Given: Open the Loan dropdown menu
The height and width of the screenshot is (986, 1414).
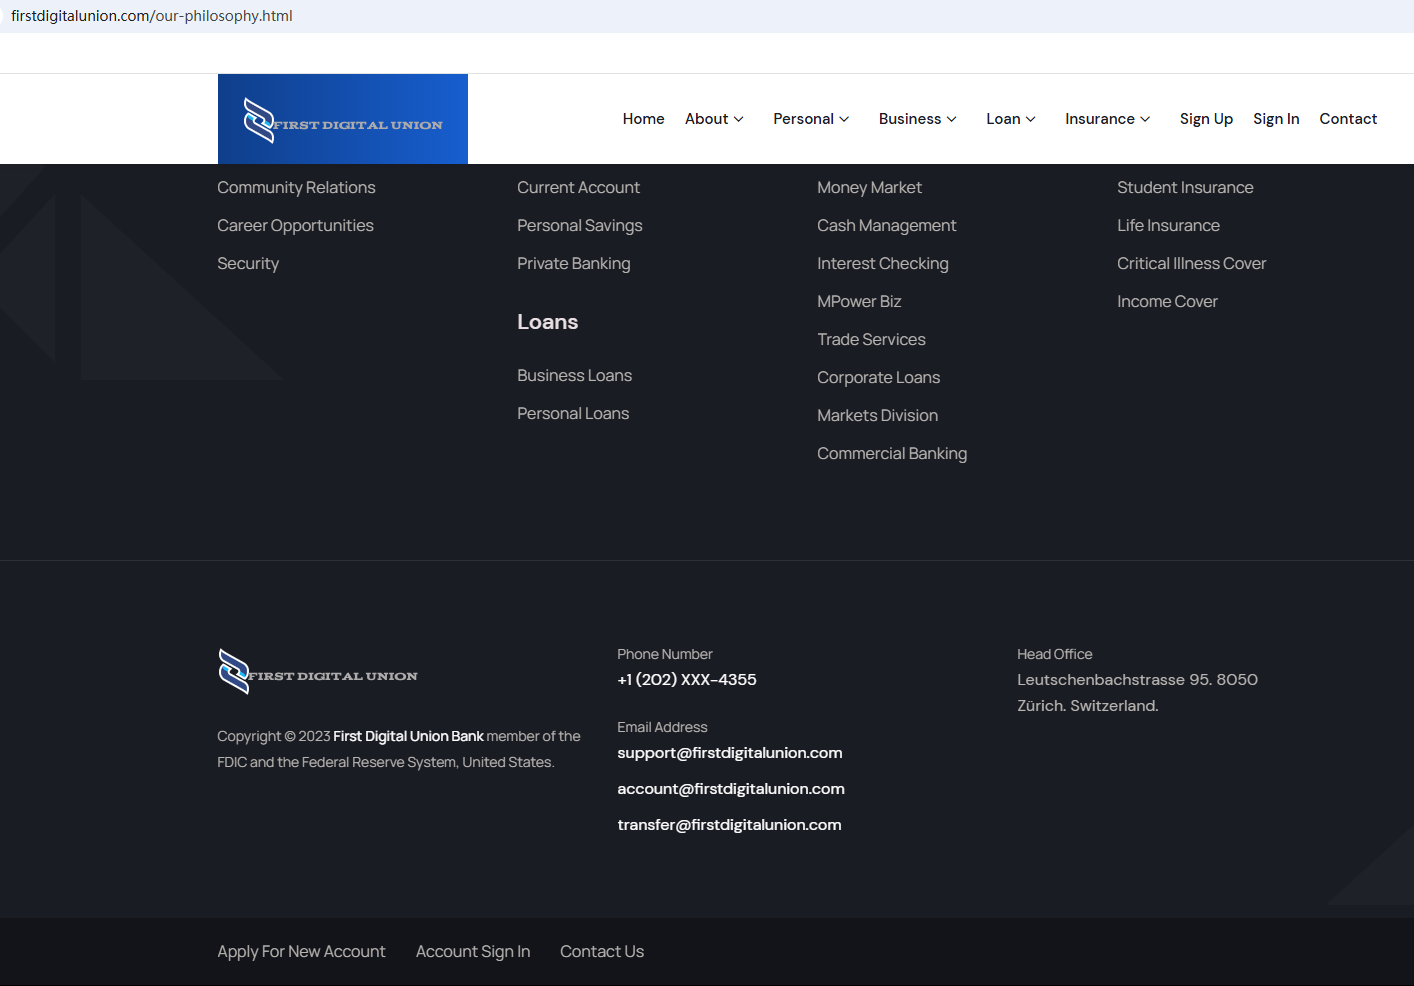Looking at the screenshot, I should (x=1010, y=119).
